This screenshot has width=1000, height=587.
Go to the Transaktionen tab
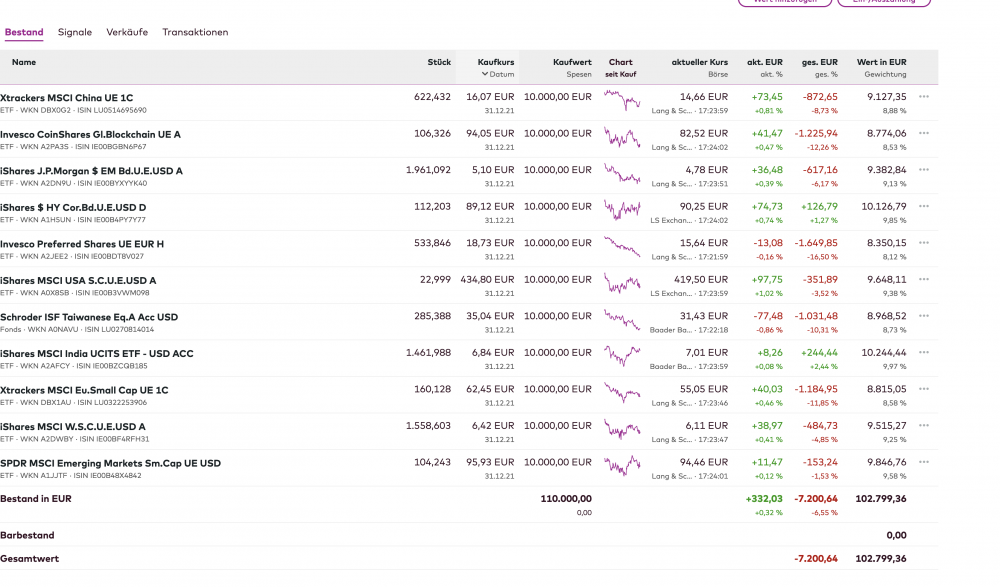point(195,32)
